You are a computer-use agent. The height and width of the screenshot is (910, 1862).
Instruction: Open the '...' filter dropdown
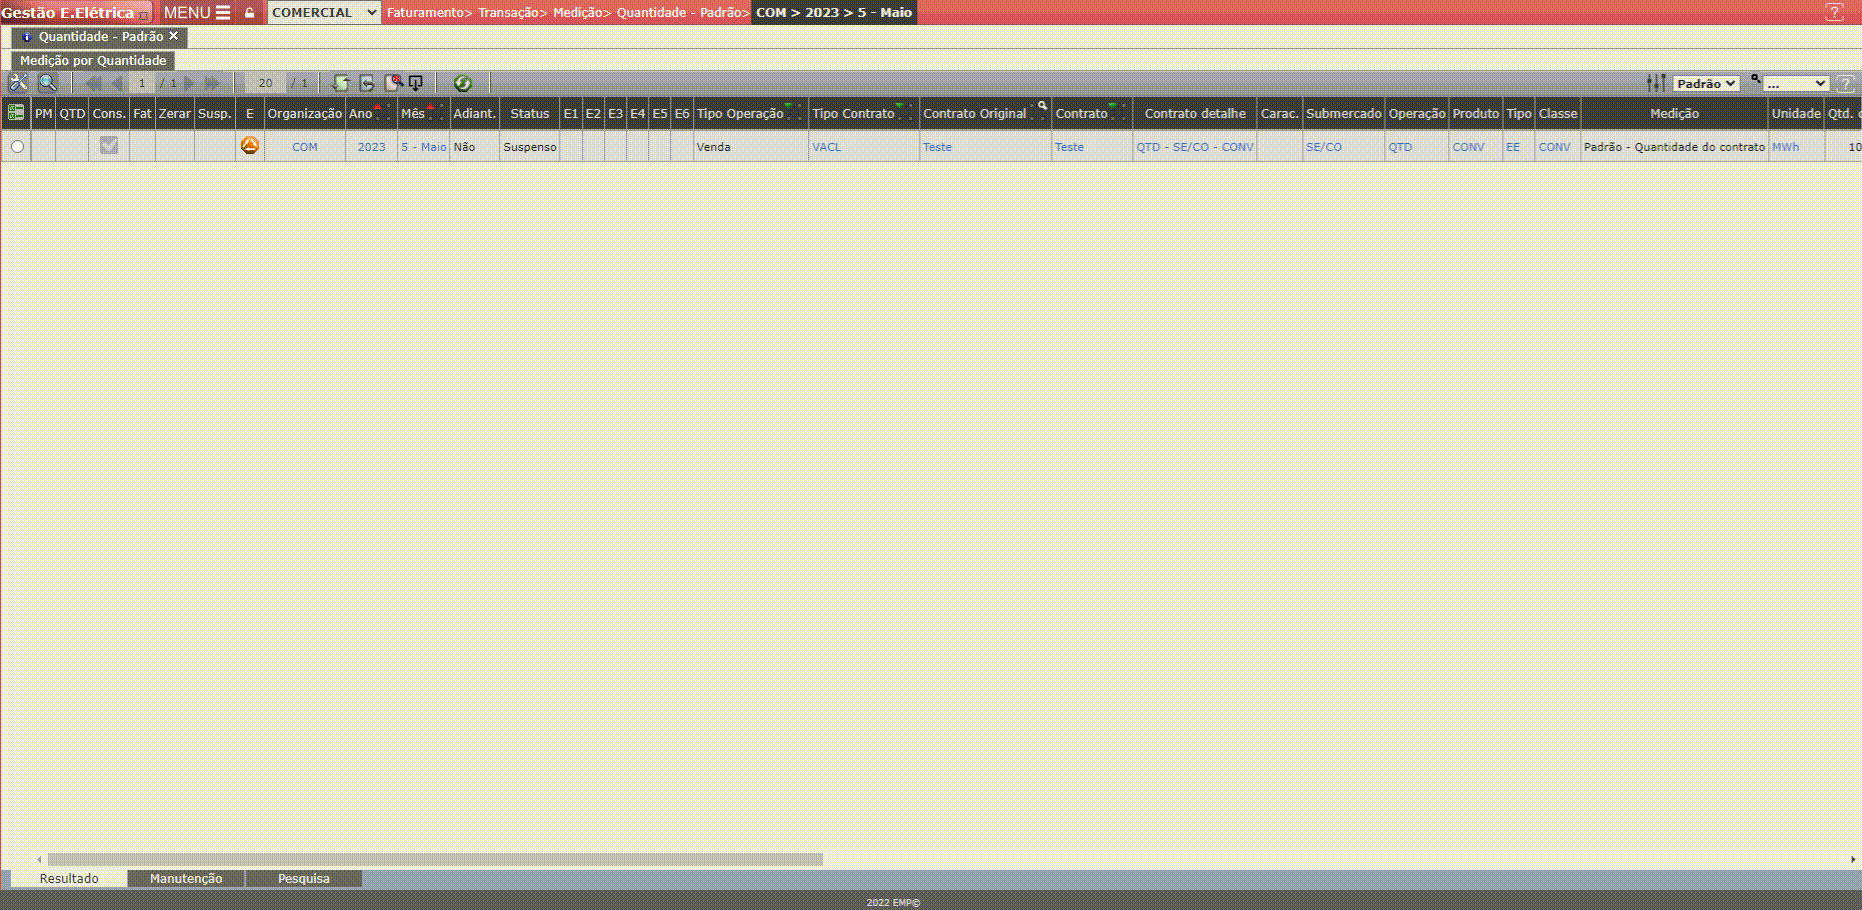(1796, 84)
